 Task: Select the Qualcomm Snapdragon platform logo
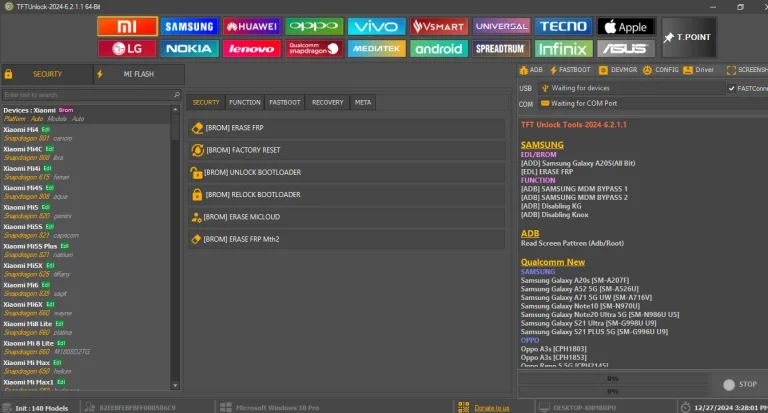click(x=313, y=47)
